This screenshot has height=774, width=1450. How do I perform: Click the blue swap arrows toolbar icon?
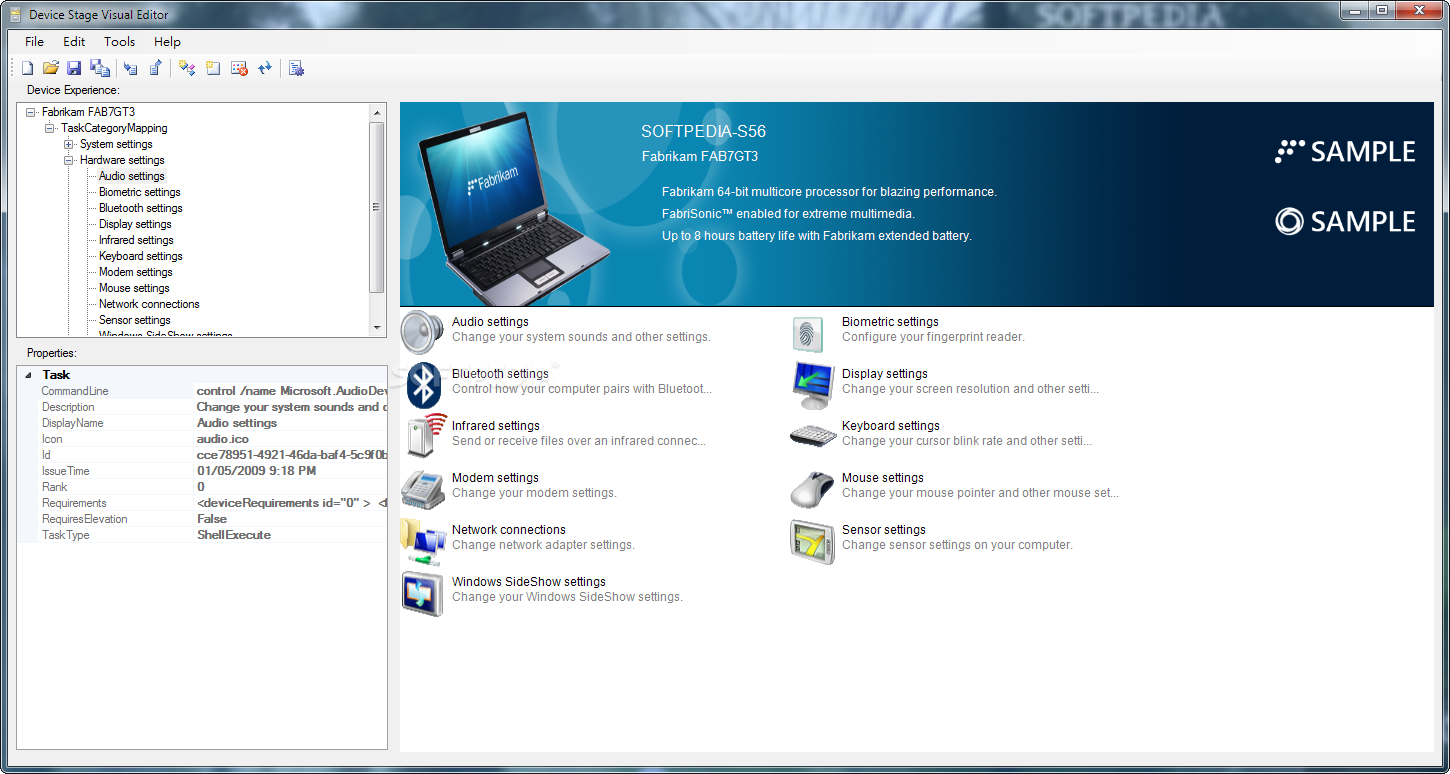(265, 68)
